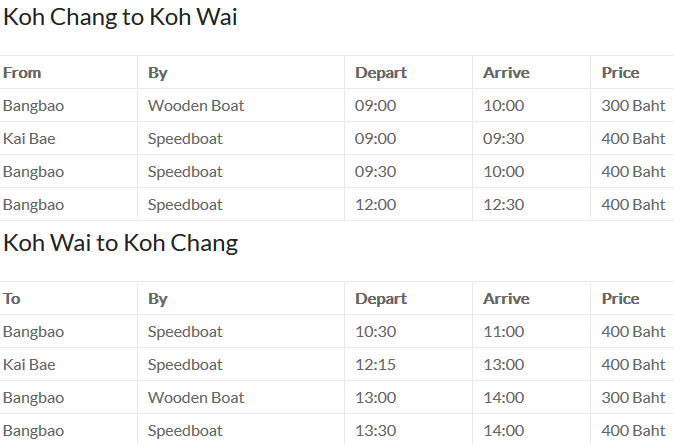Click the 12:30 arrival time cell

coord(503,204)
